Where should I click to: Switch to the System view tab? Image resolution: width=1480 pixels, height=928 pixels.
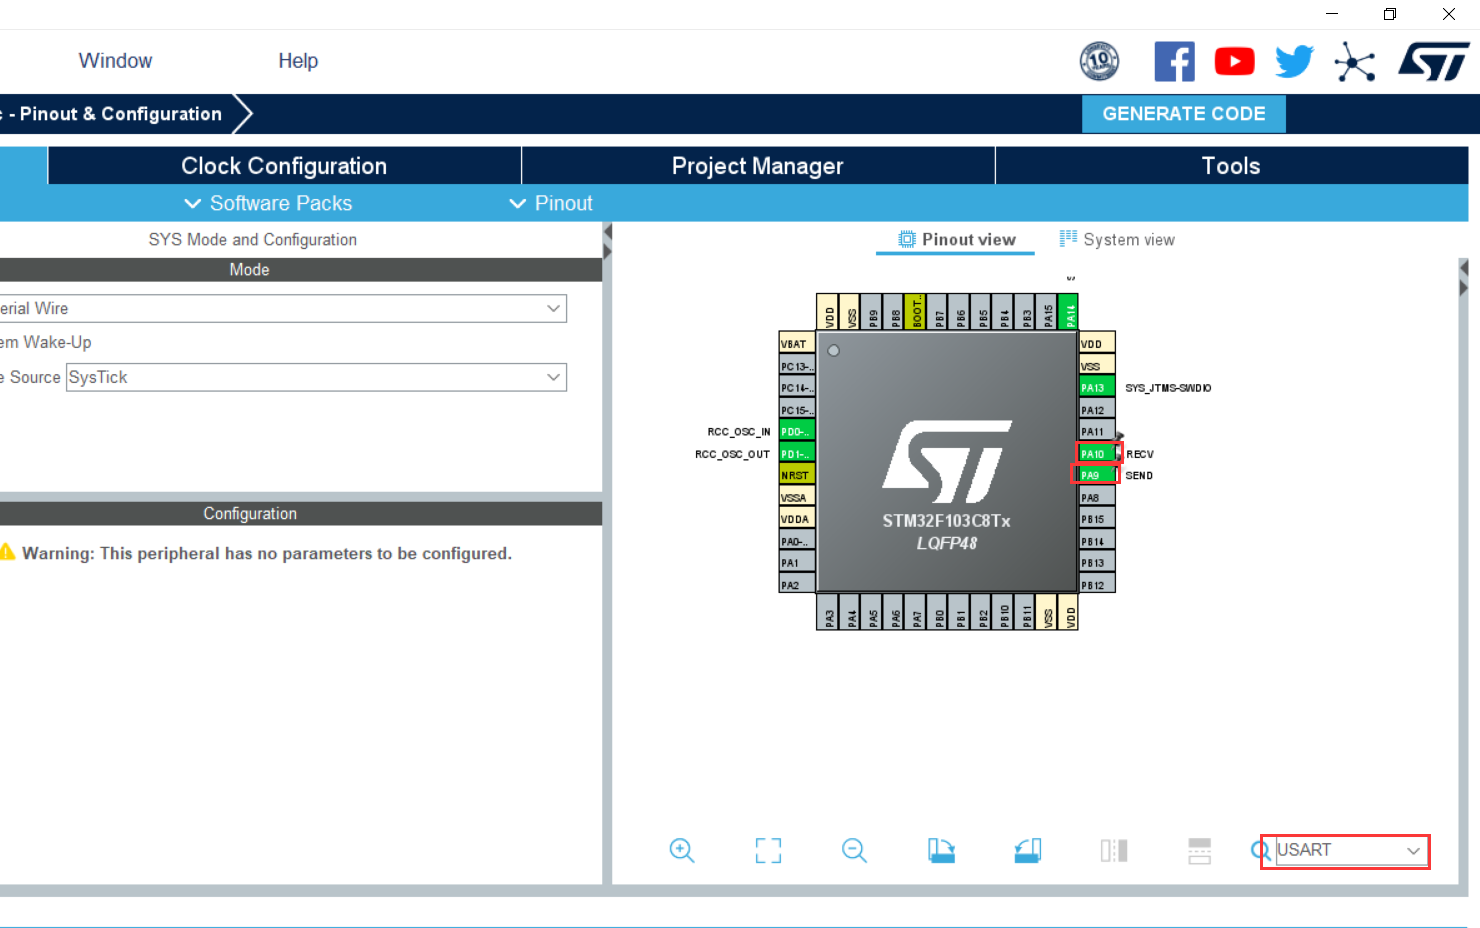[1117, 240]
